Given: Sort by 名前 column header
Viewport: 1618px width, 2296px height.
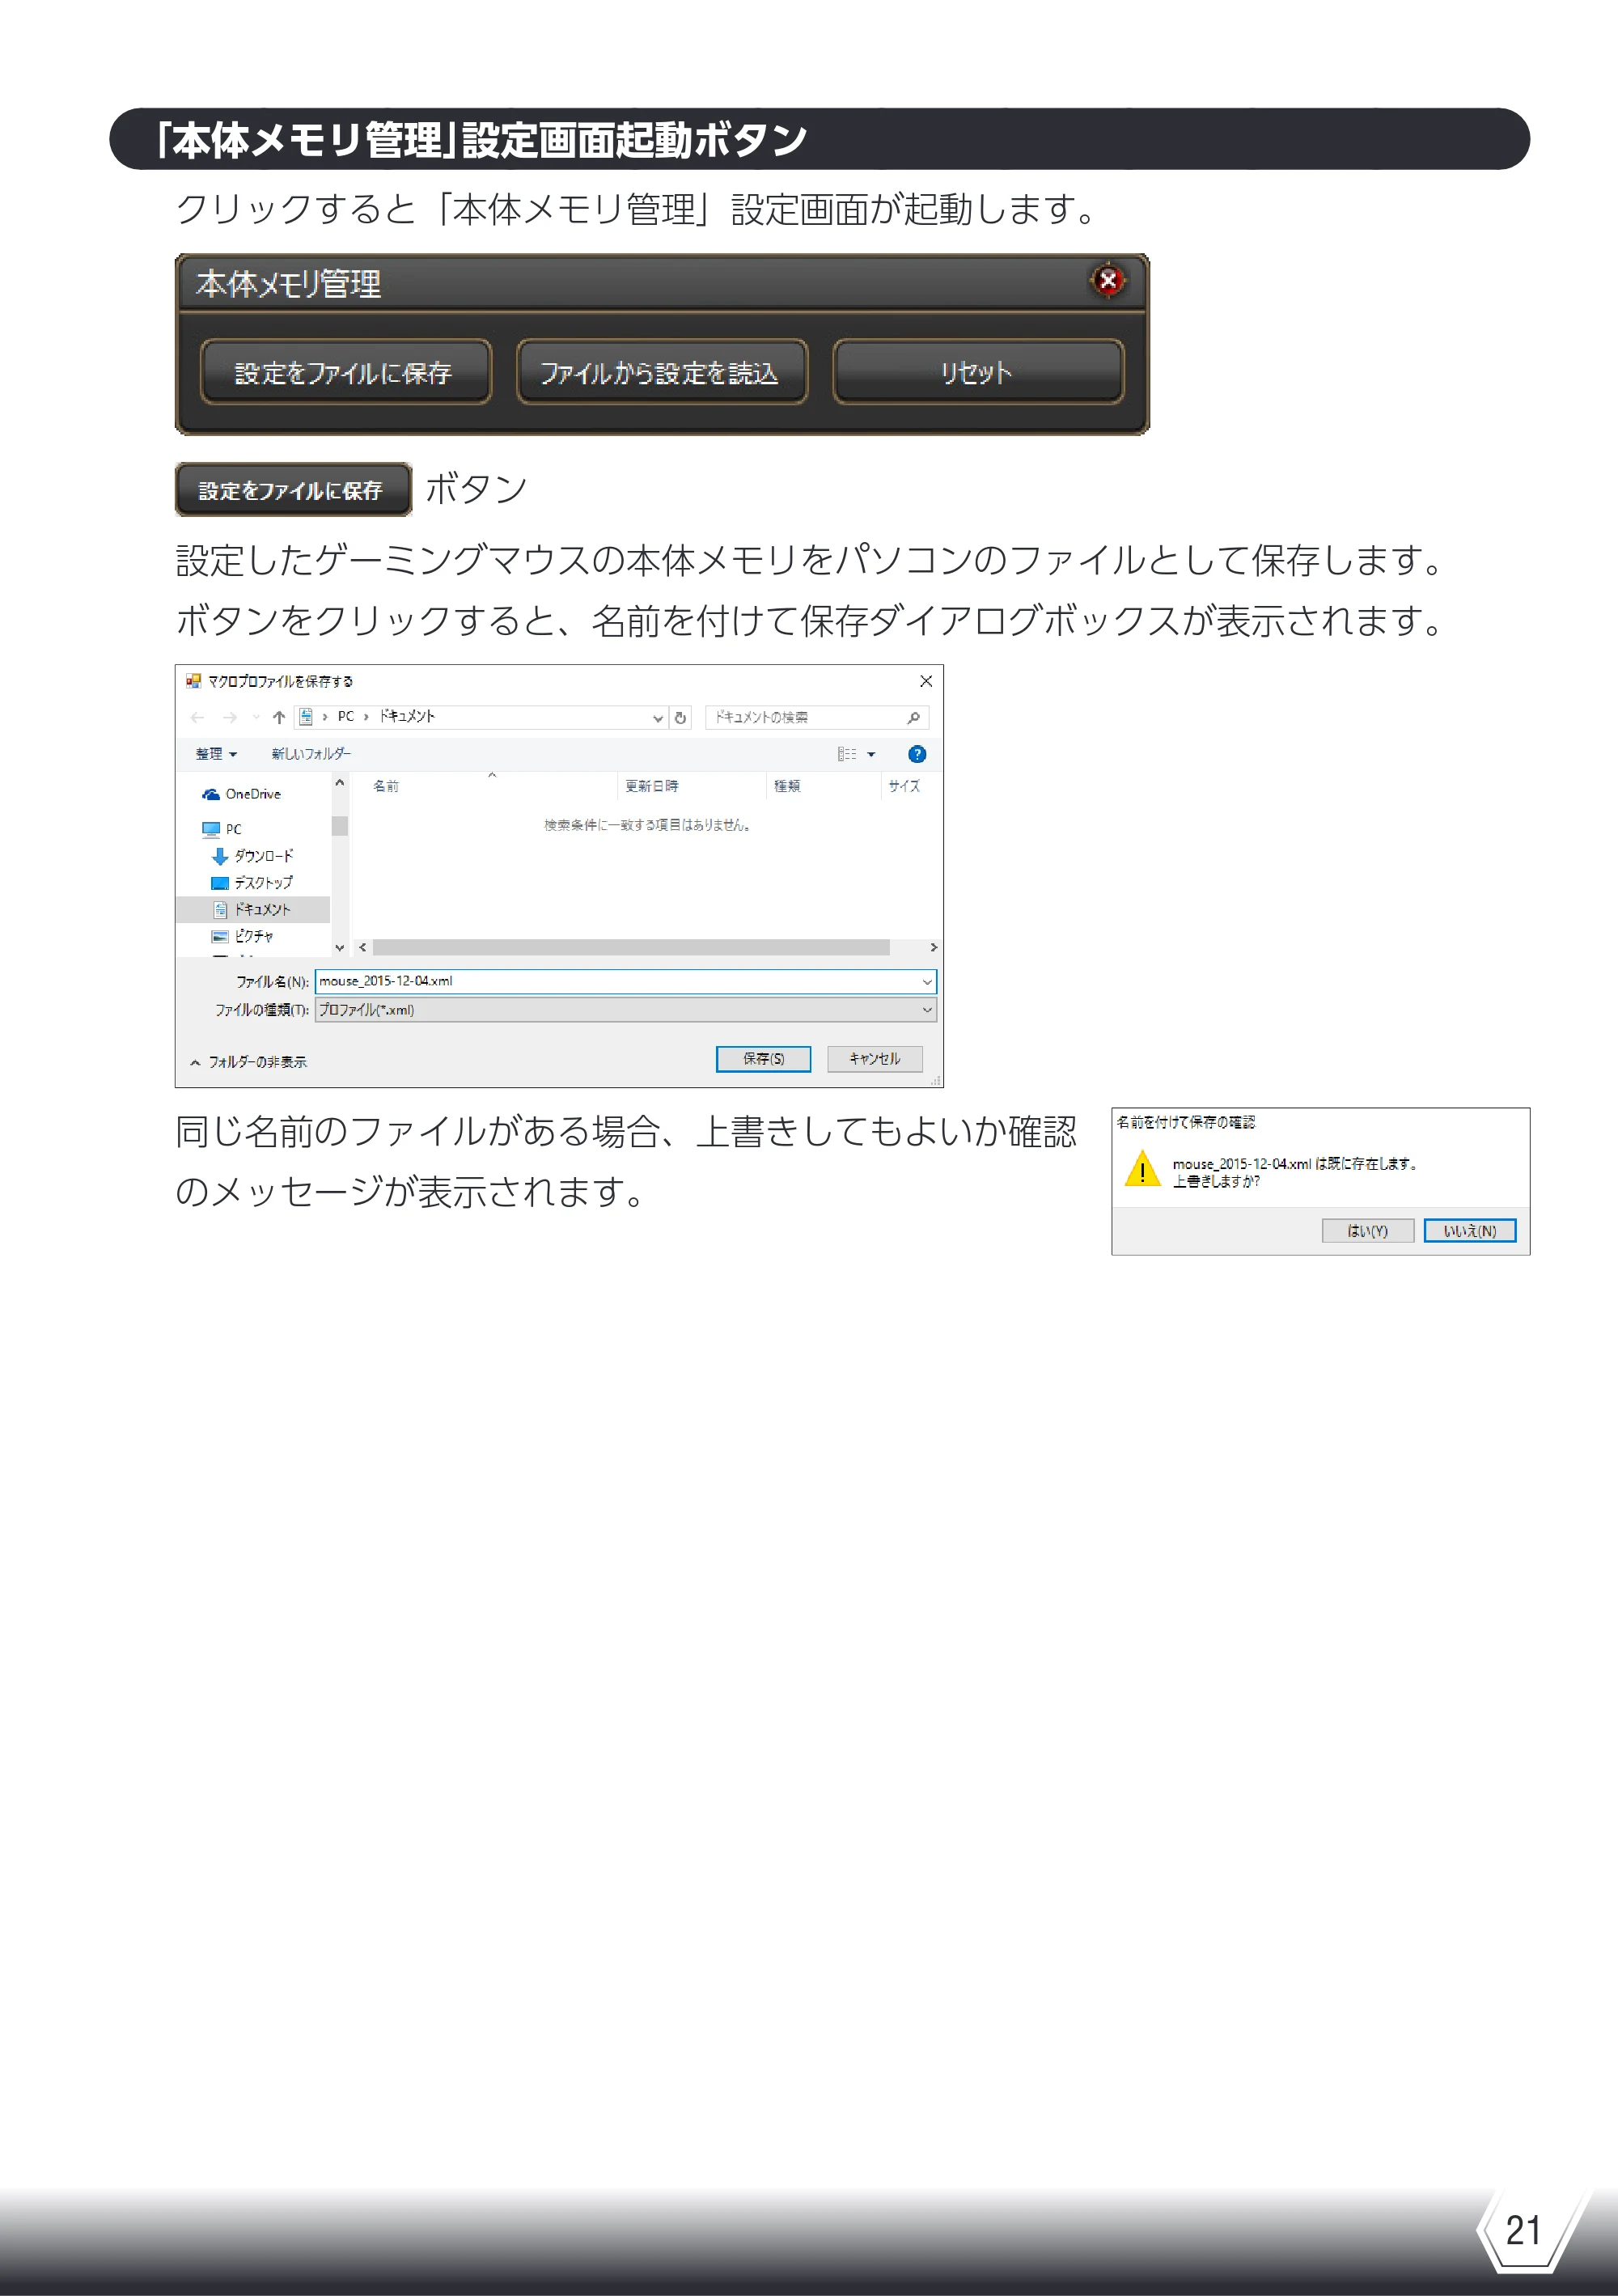Looking at the screenshot, I should tap(386, 786).
